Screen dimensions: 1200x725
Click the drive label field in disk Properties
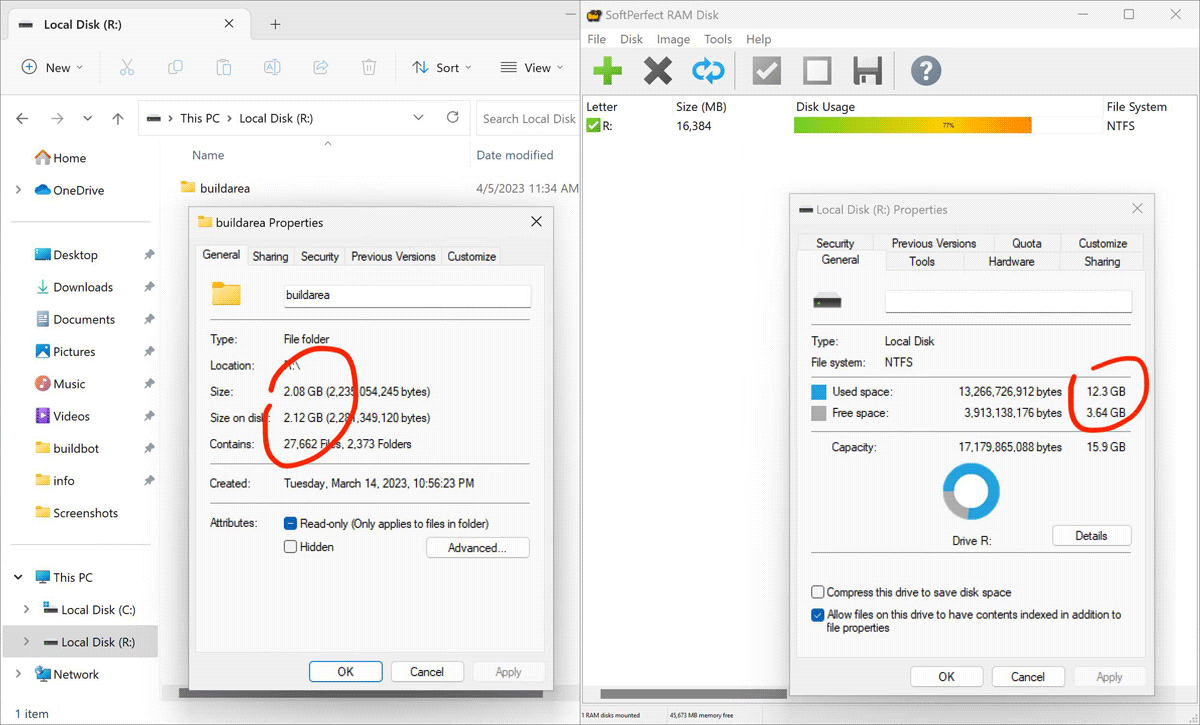[x=1009, y=301]
